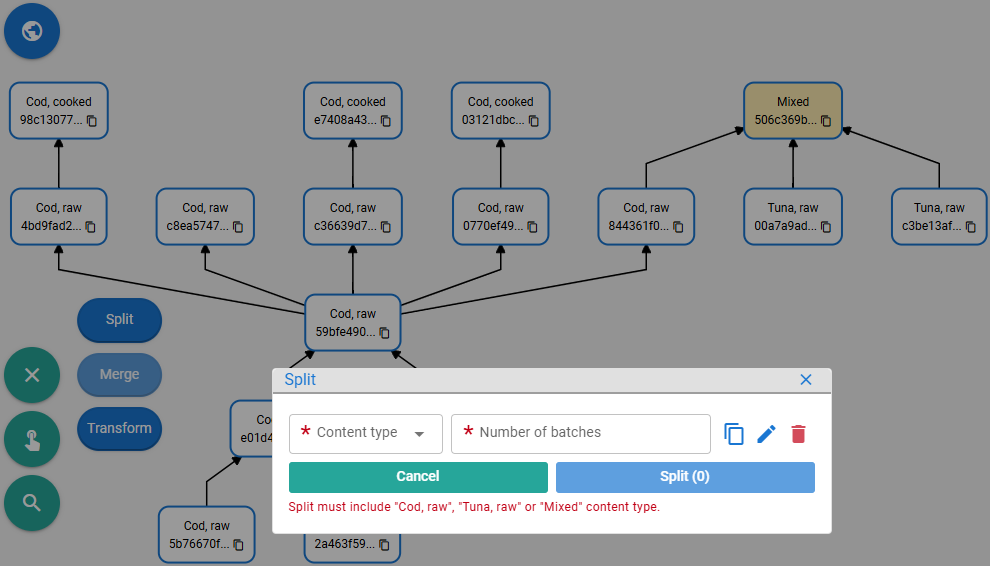Copy ID of Cod, raw 0770ef49 node

click(x=532, y=227)
